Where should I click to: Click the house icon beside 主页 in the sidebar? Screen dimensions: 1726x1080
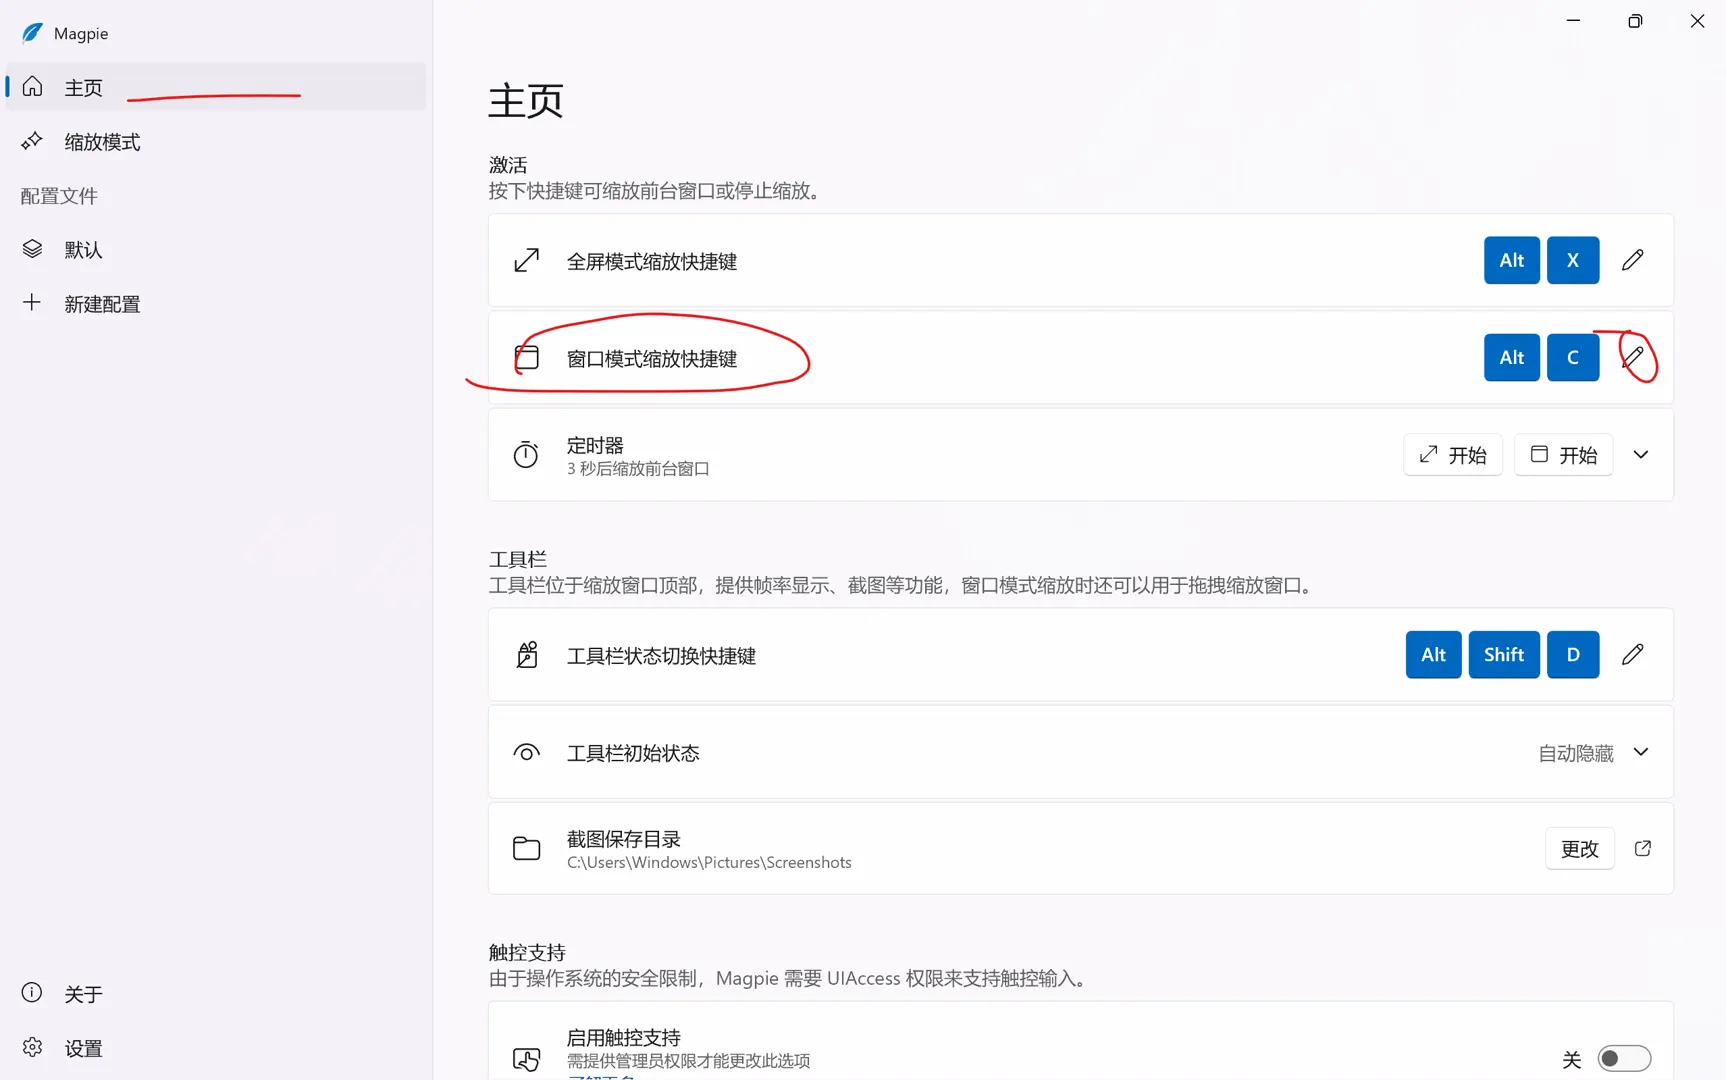[33, 87]
